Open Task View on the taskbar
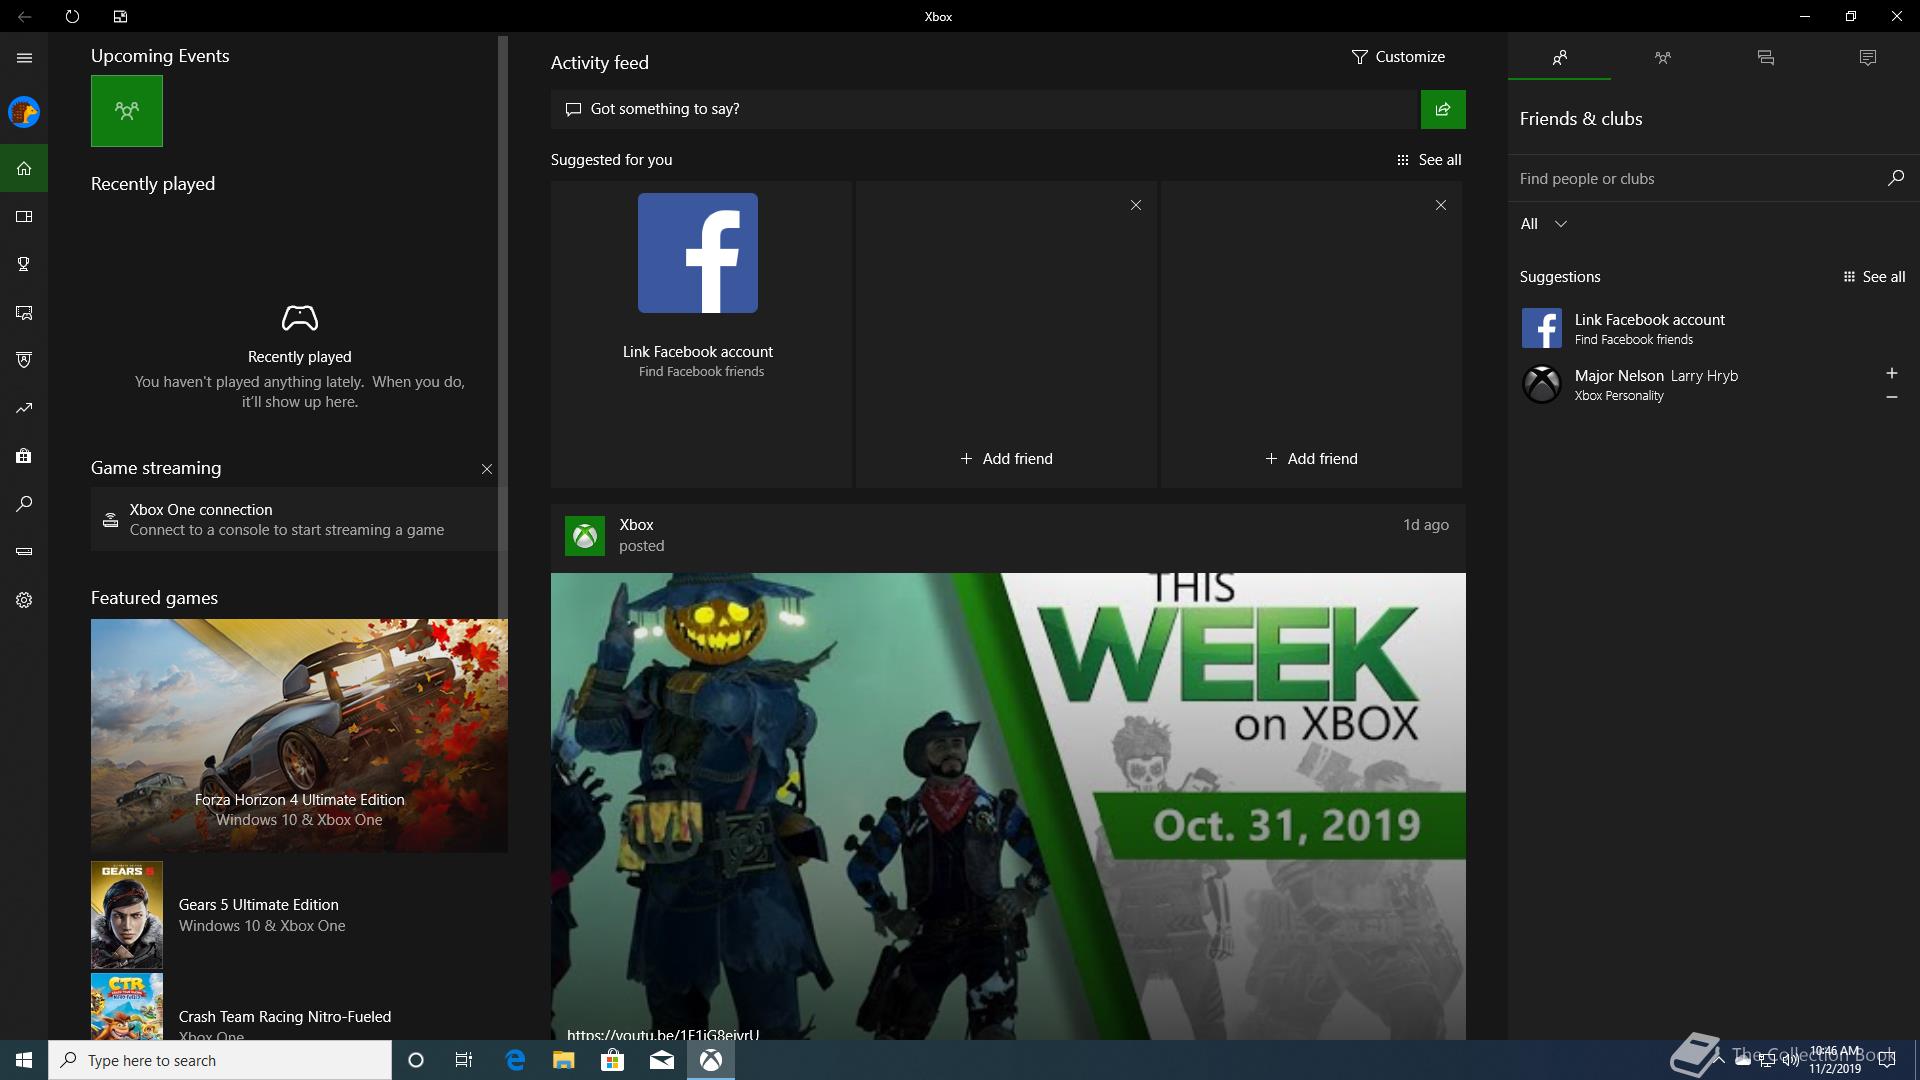Viewport: 1920px width, 1080px height. [464, 1060]
